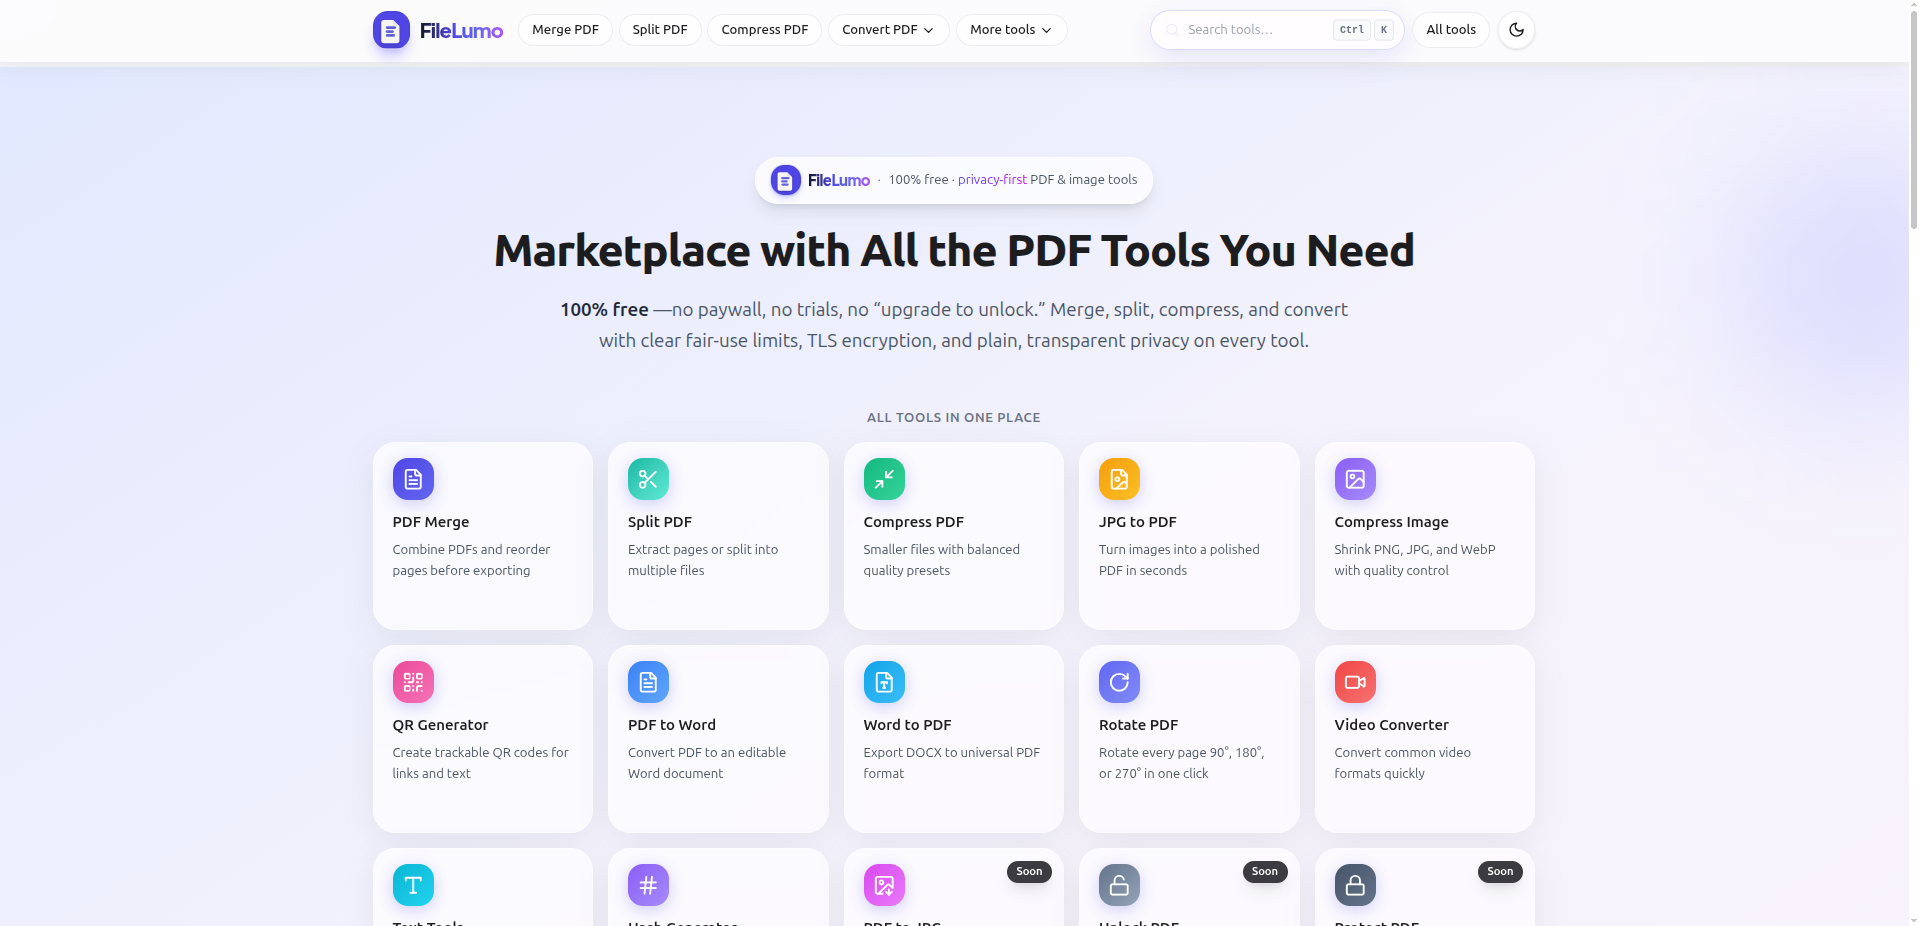1919x926 pixels.
Task: Open the Word to PDF card title
Action: pos(907,725)
